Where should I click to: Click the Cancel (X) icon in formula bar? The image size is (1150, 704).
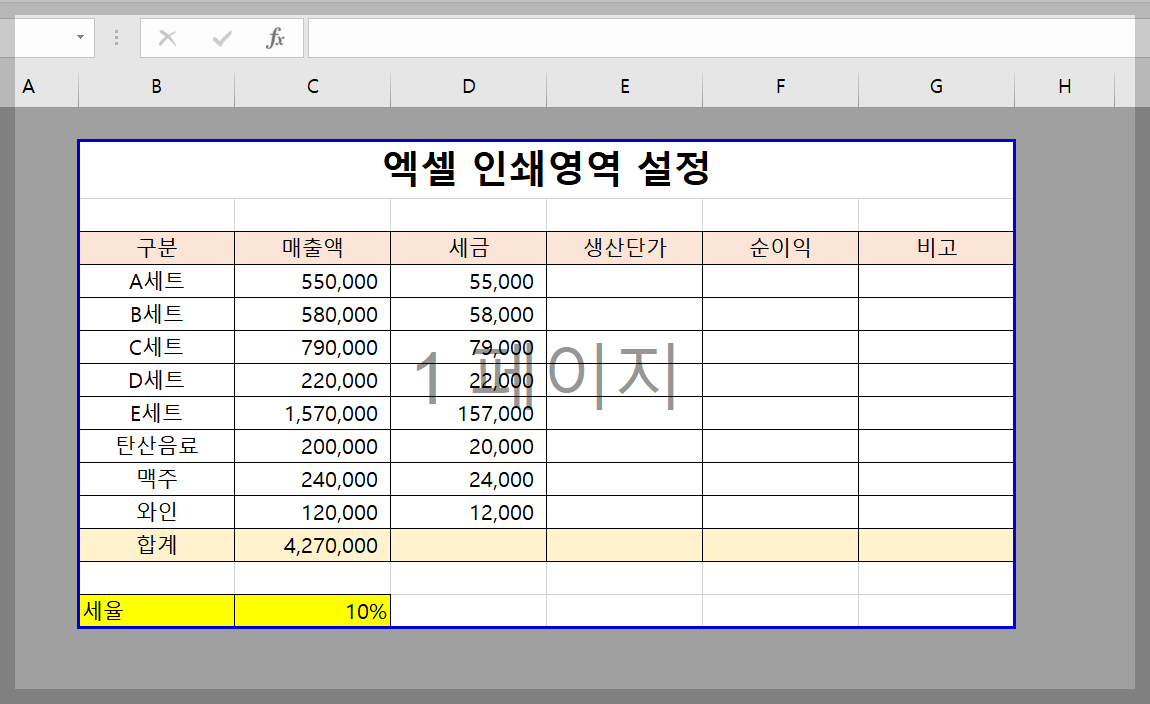click(168, 37)
